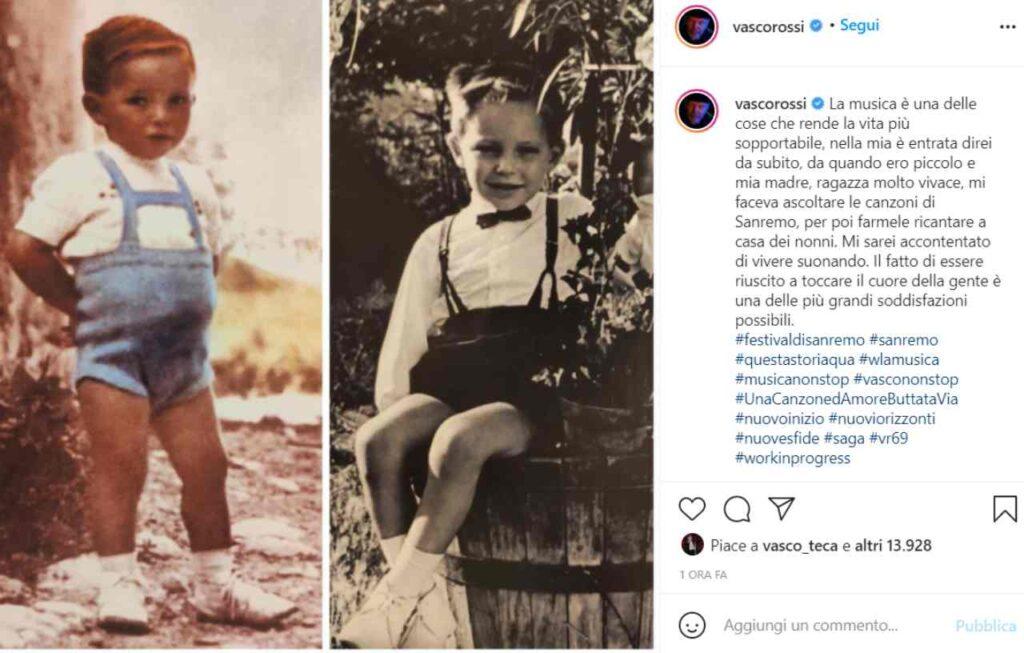This screenshot has height=653, width=1024.
Task: Click the black-and-white boy on barrel photo
Action: pos(492,325)
